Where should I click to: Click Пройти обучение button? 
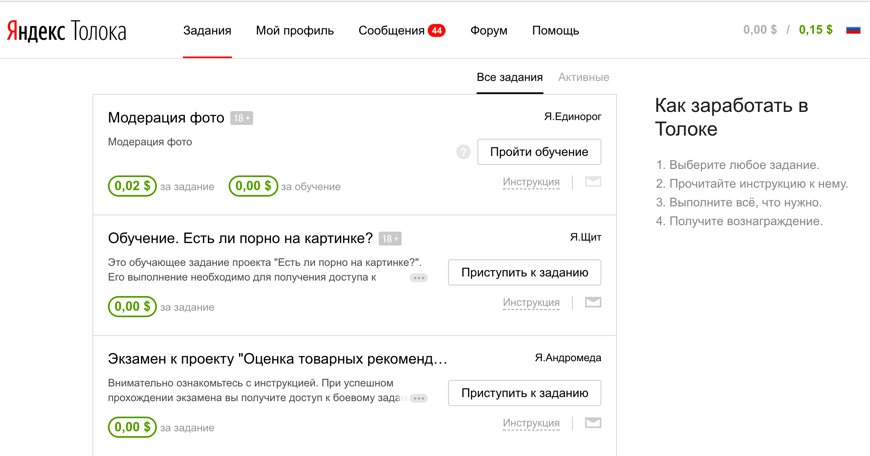[x=539, y=152]
